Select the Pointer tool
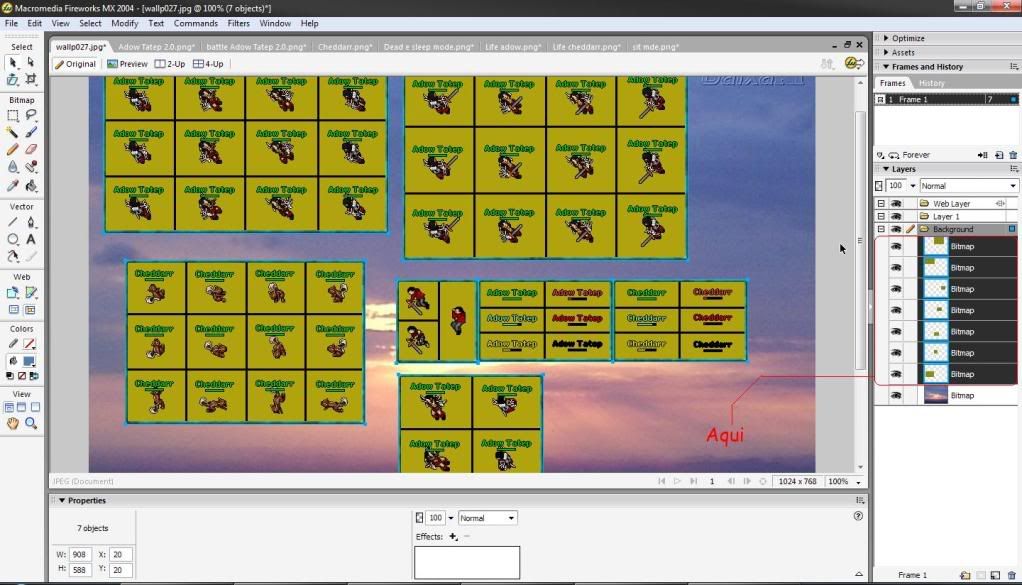The height and width of the screenshot is (585, 1022). tap(13, 62)
